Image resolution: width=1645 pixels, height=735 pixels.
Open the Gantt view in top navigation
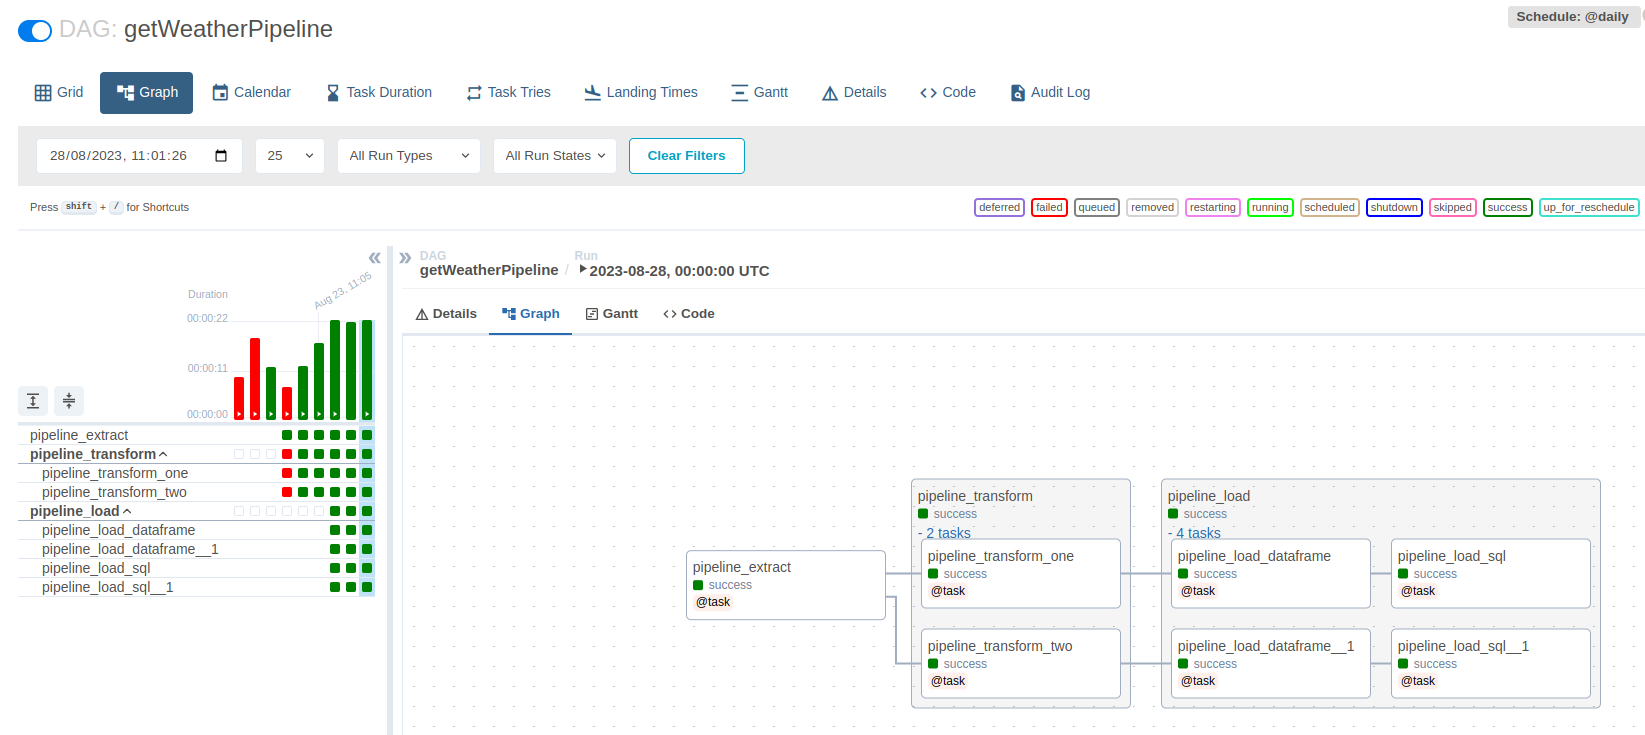(x=759, y=92)
